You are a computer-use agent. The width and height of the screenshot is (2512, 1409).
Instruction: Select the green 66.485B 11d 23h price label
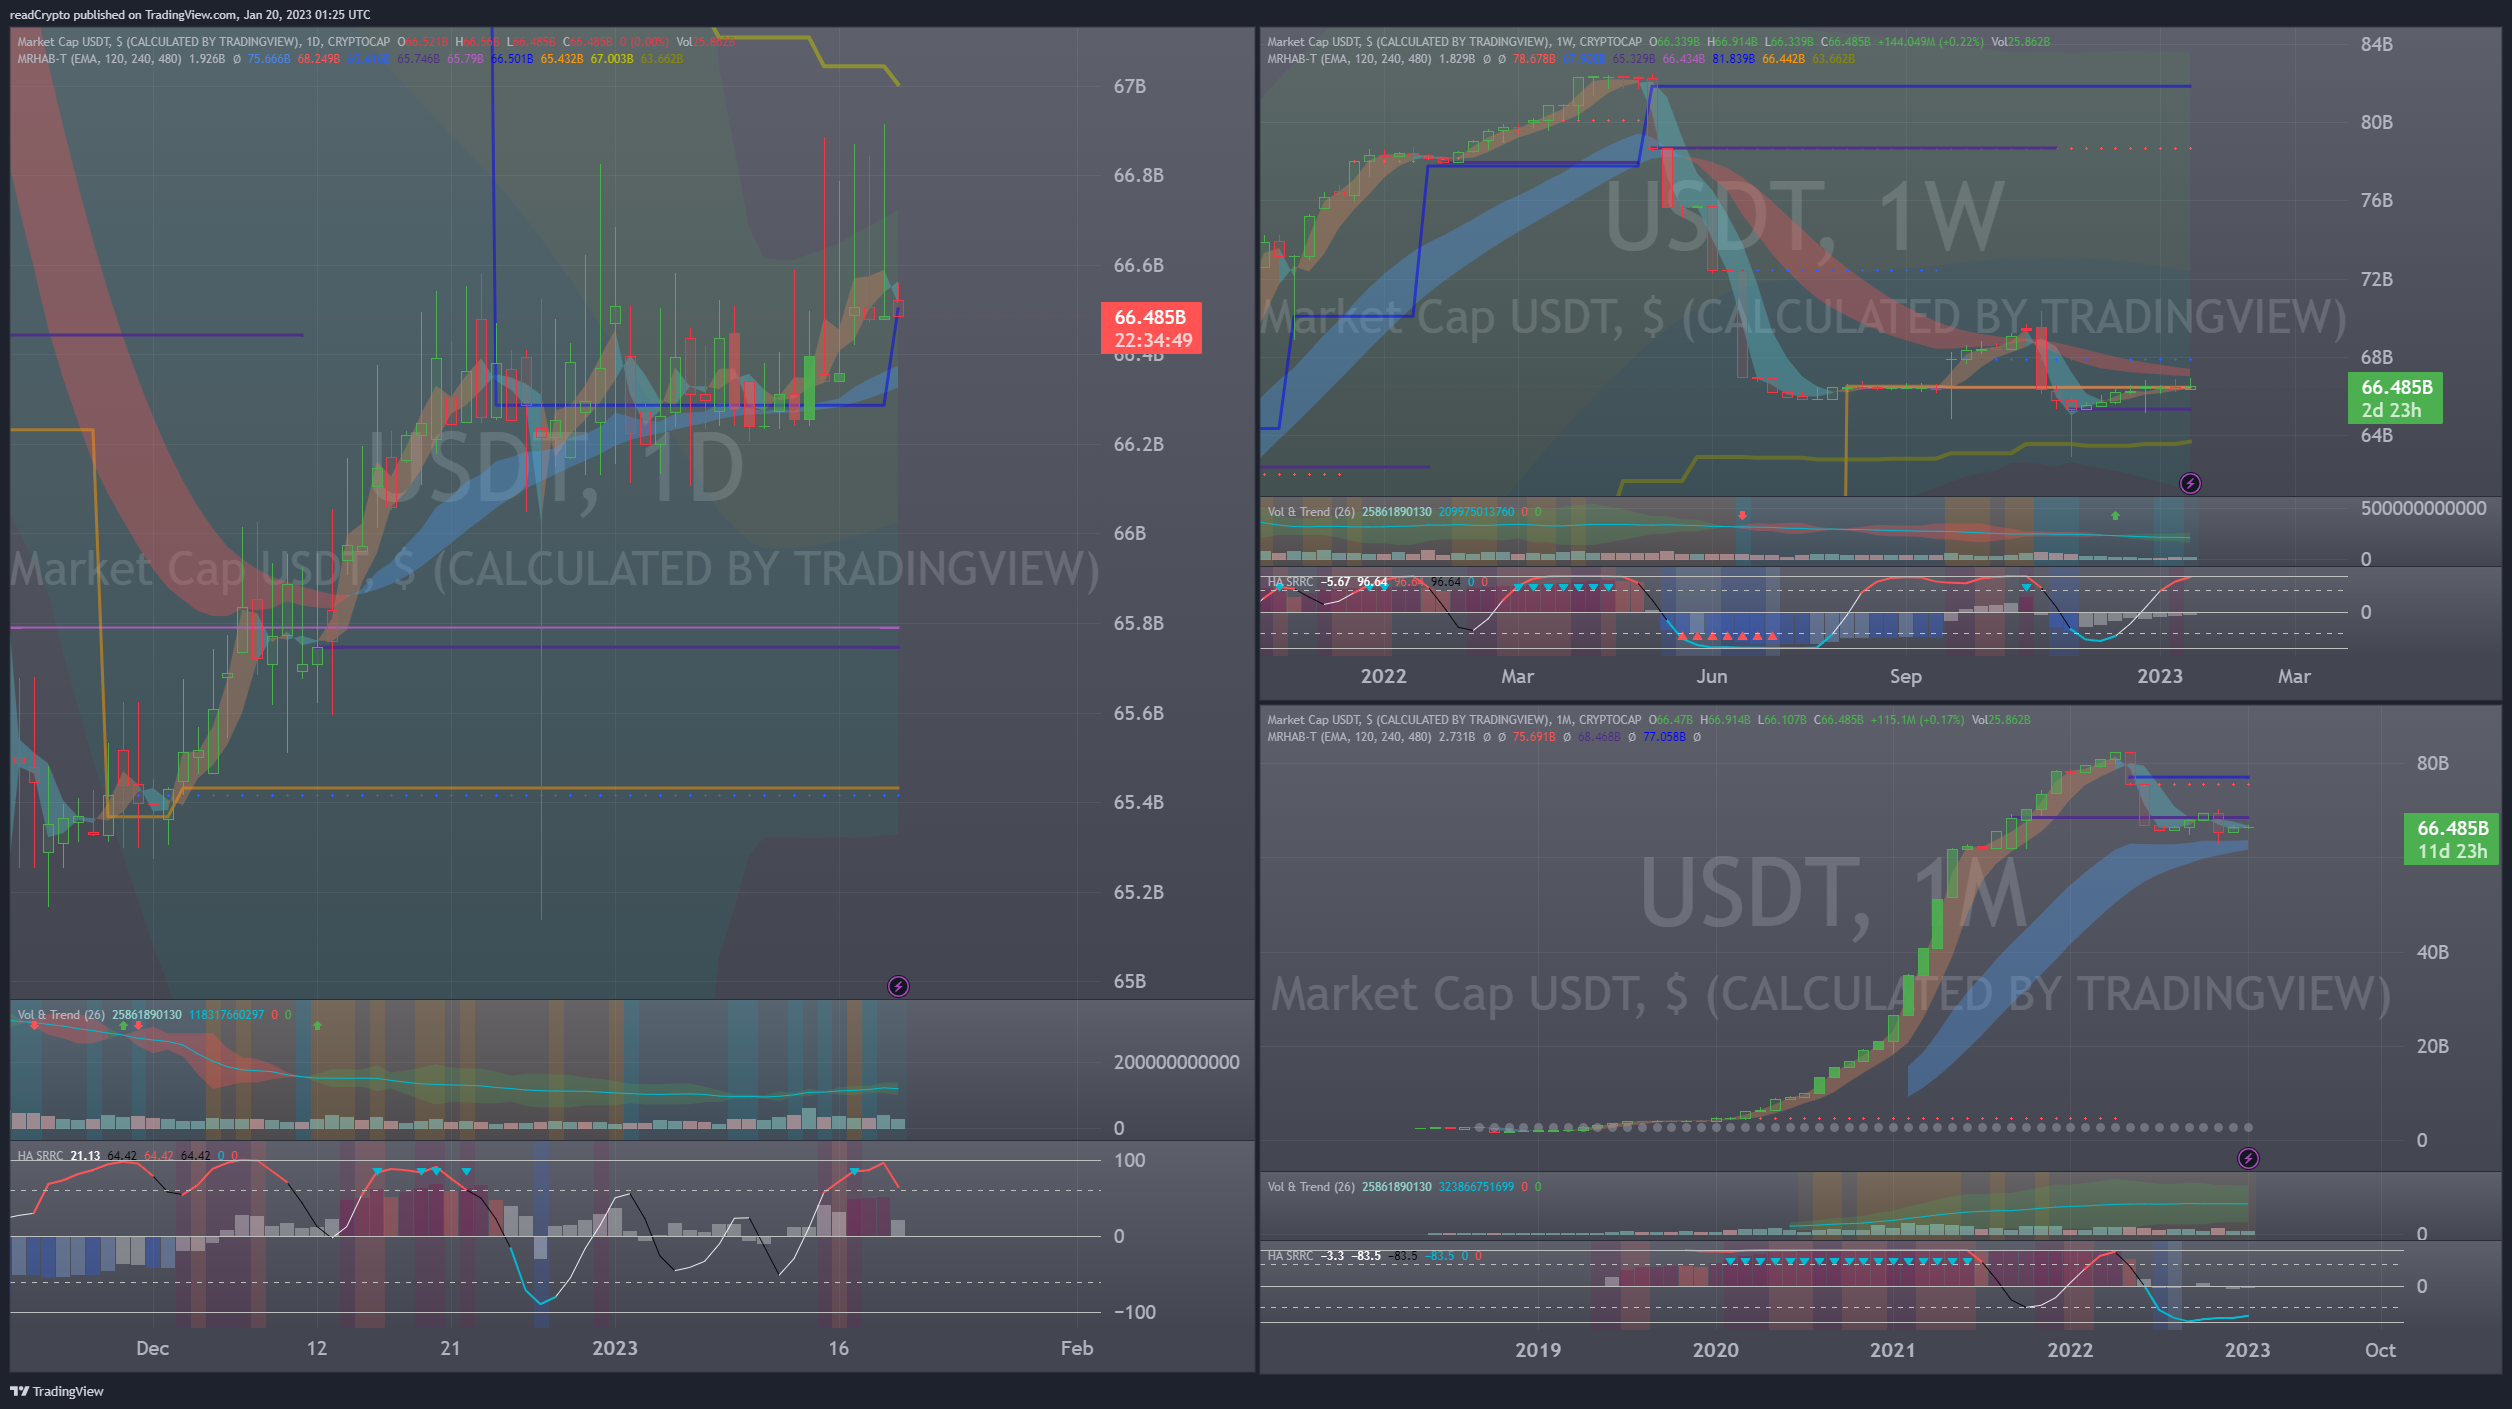coord(2451,839)
